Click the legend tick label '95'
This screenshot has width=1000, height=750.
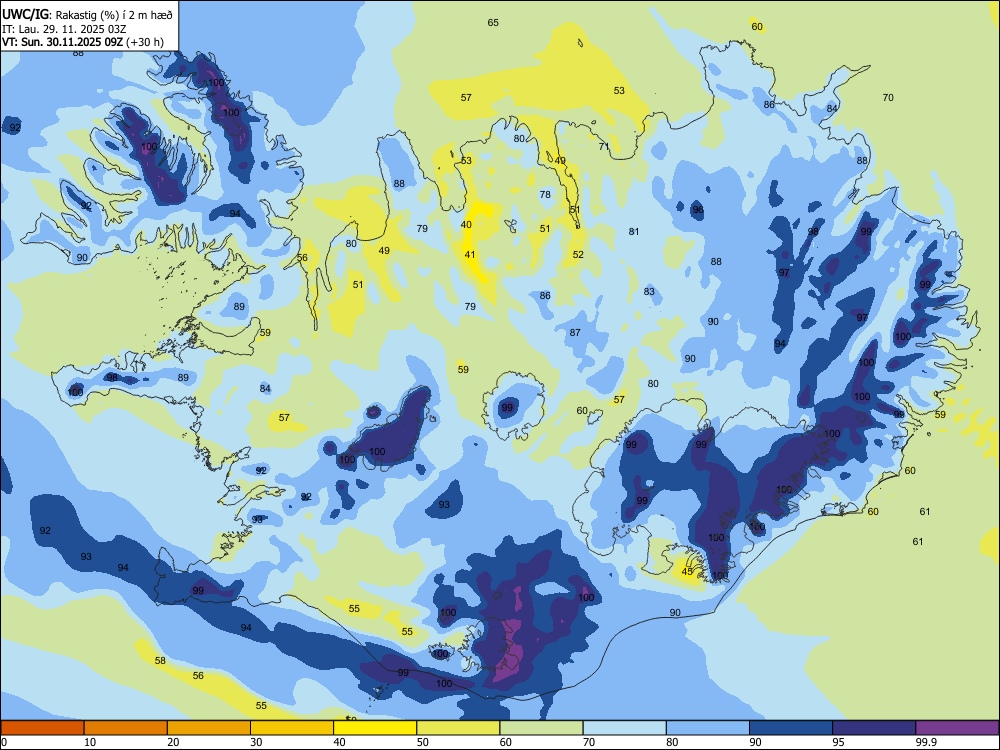(839, 742)
